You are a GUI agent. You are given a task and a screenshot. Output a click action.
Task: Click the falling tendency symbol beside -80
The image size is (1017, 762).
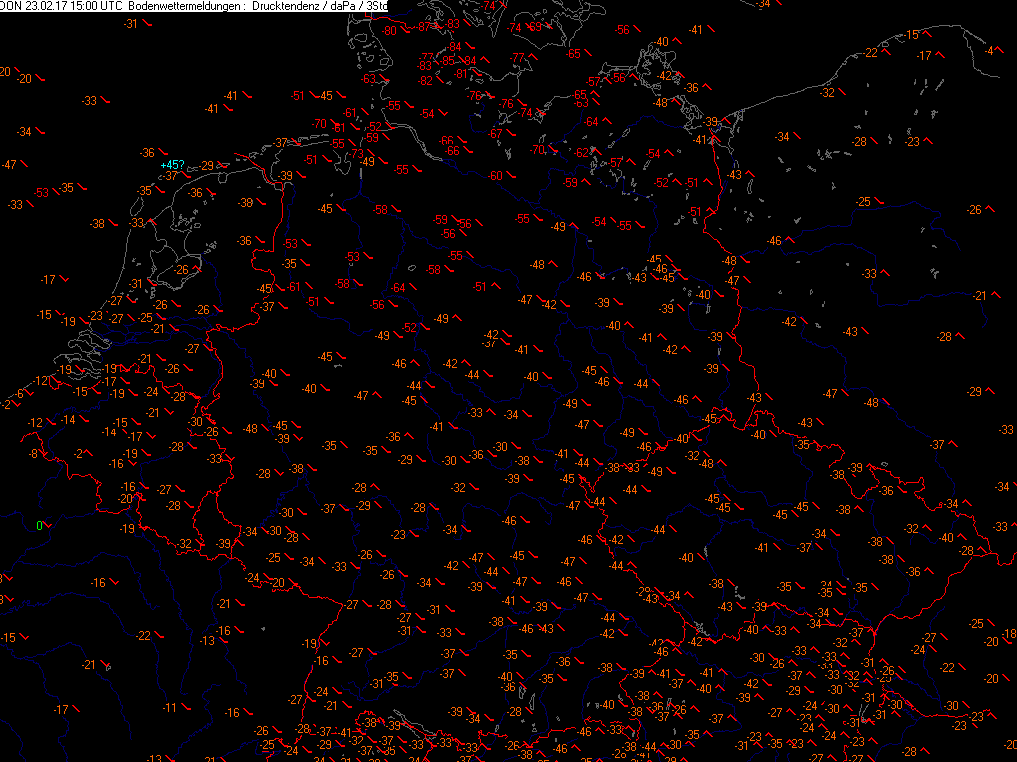coord(407,31)
